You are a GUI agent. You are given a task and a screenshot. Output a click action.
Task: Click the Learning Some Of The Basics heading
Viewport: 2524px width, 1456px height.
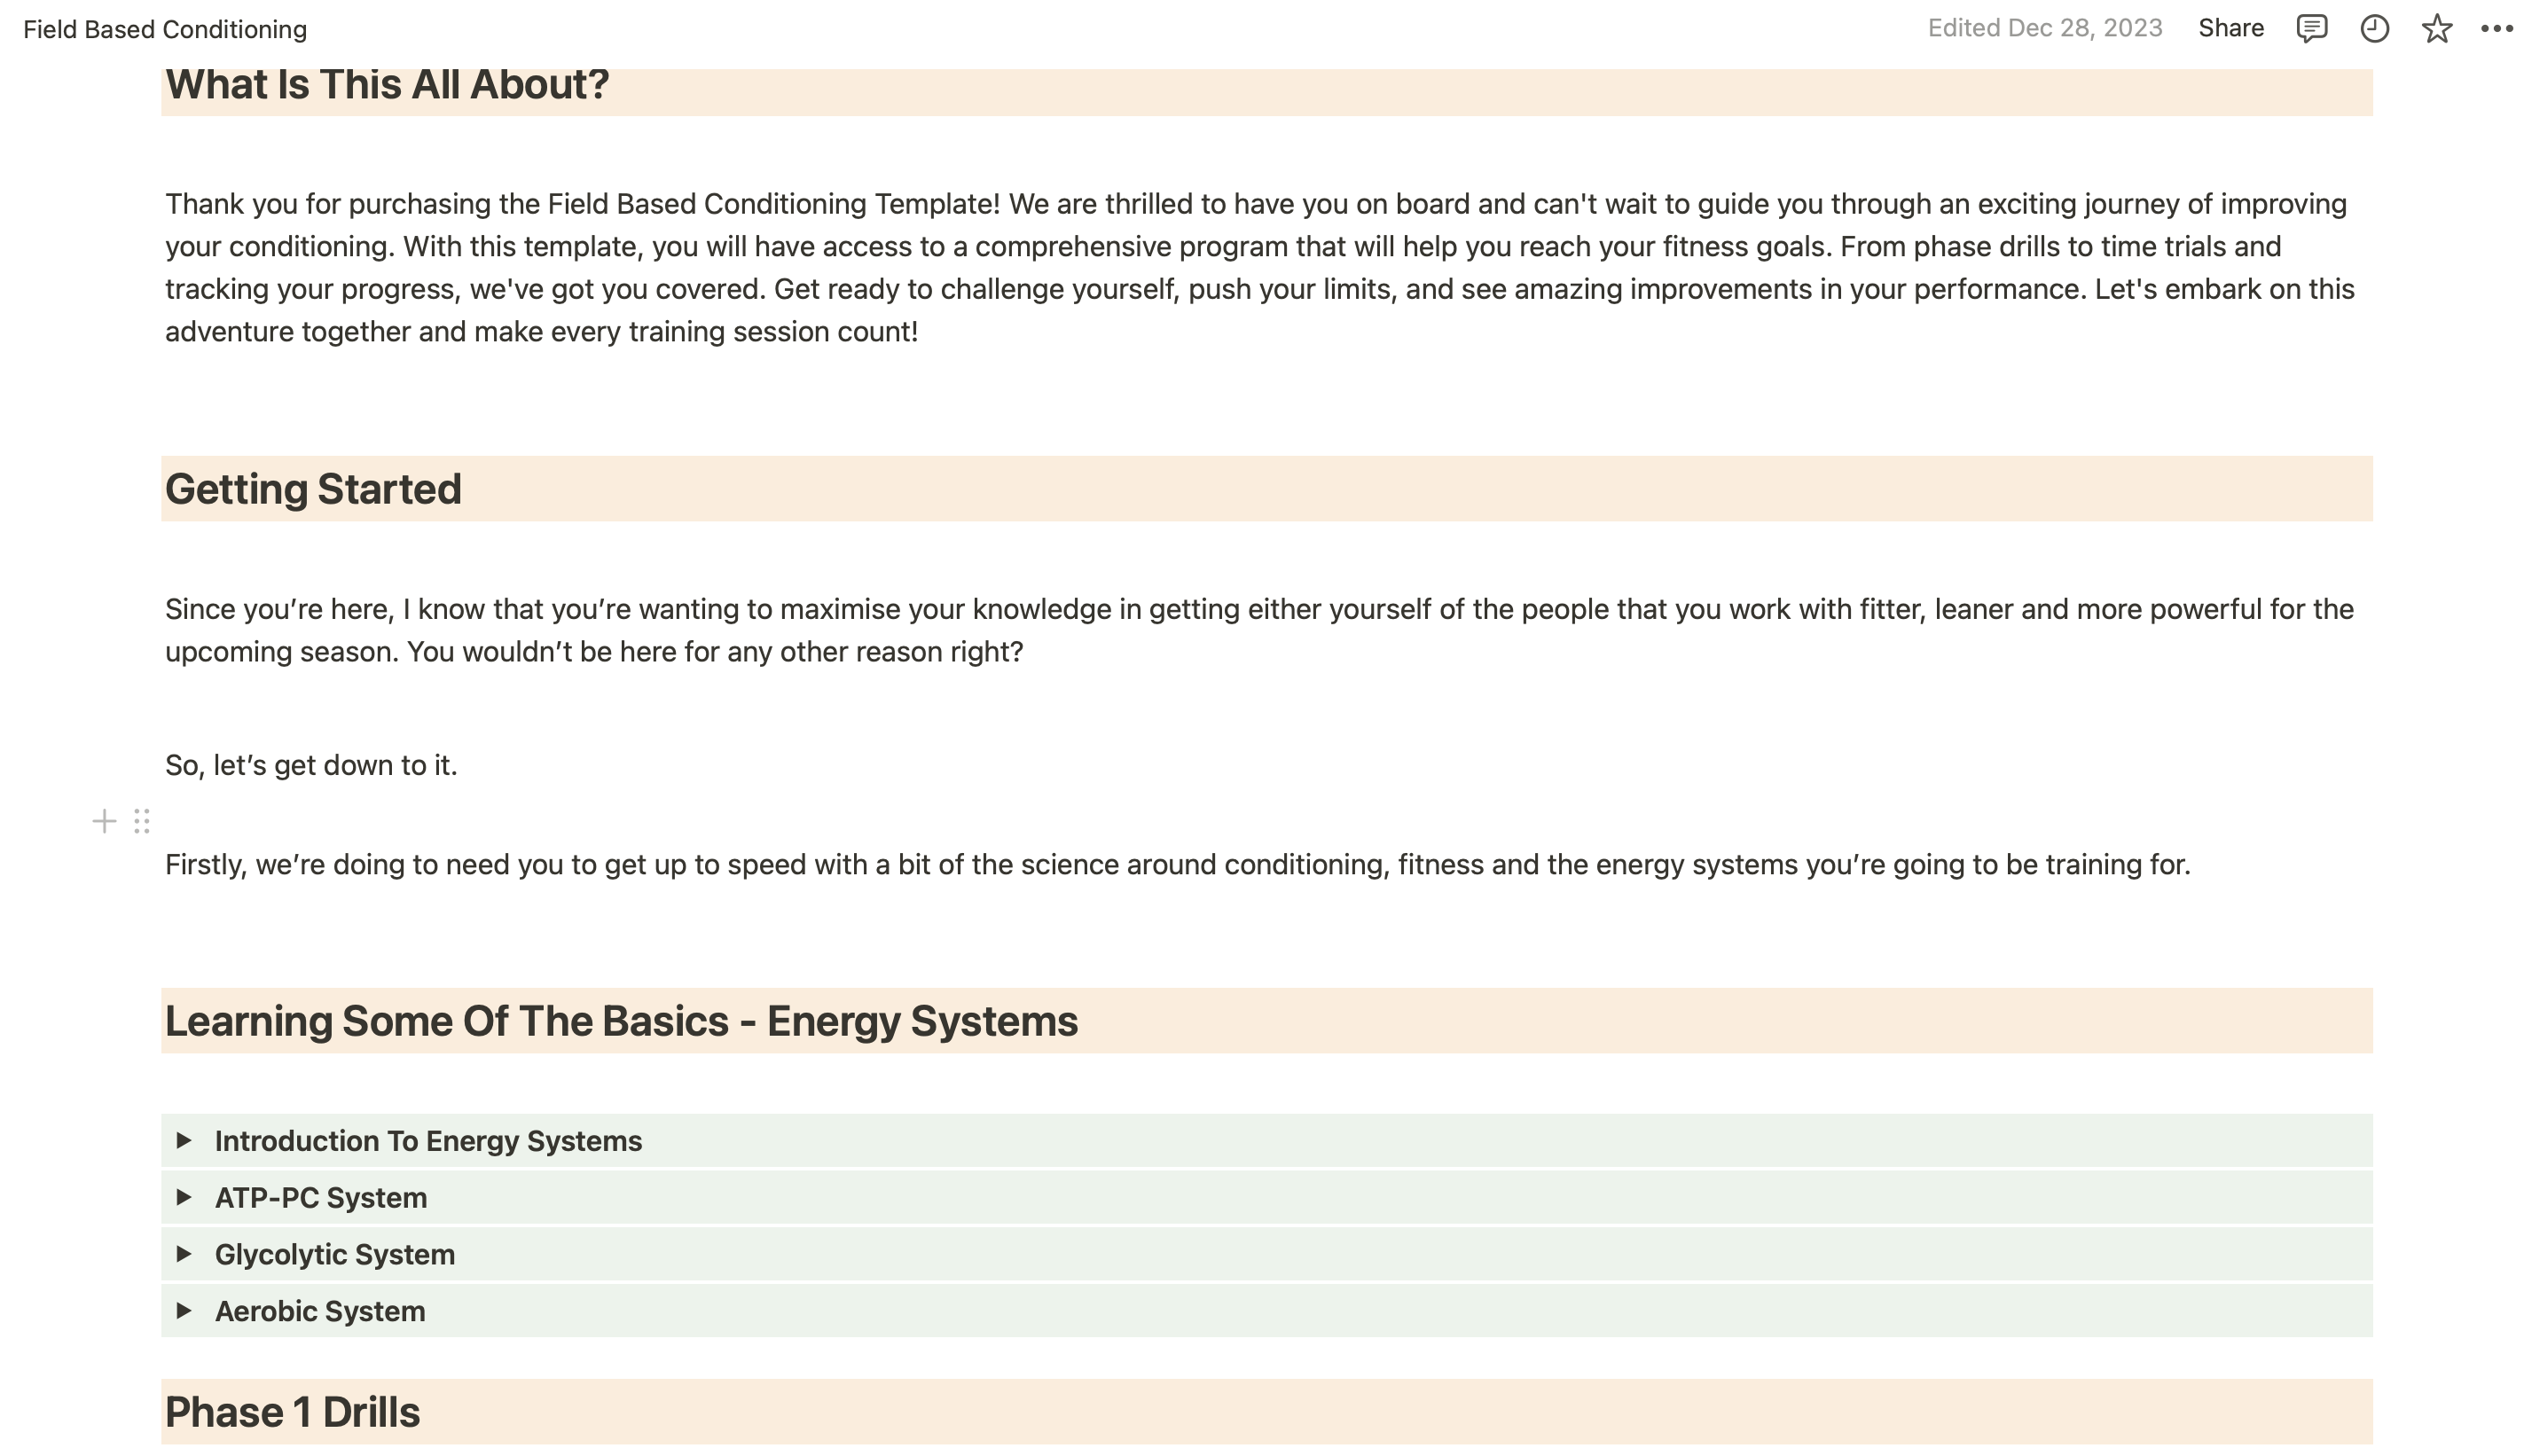pyautogui.click(x=621, y=1021)
